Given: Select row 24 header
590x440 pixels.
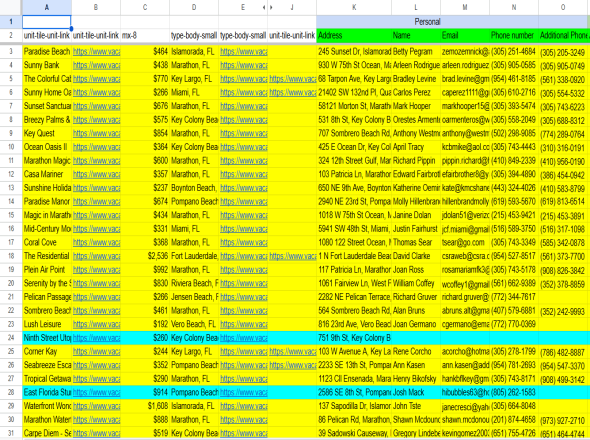Looking at the screenshot, I should click(x=11, y=338).
